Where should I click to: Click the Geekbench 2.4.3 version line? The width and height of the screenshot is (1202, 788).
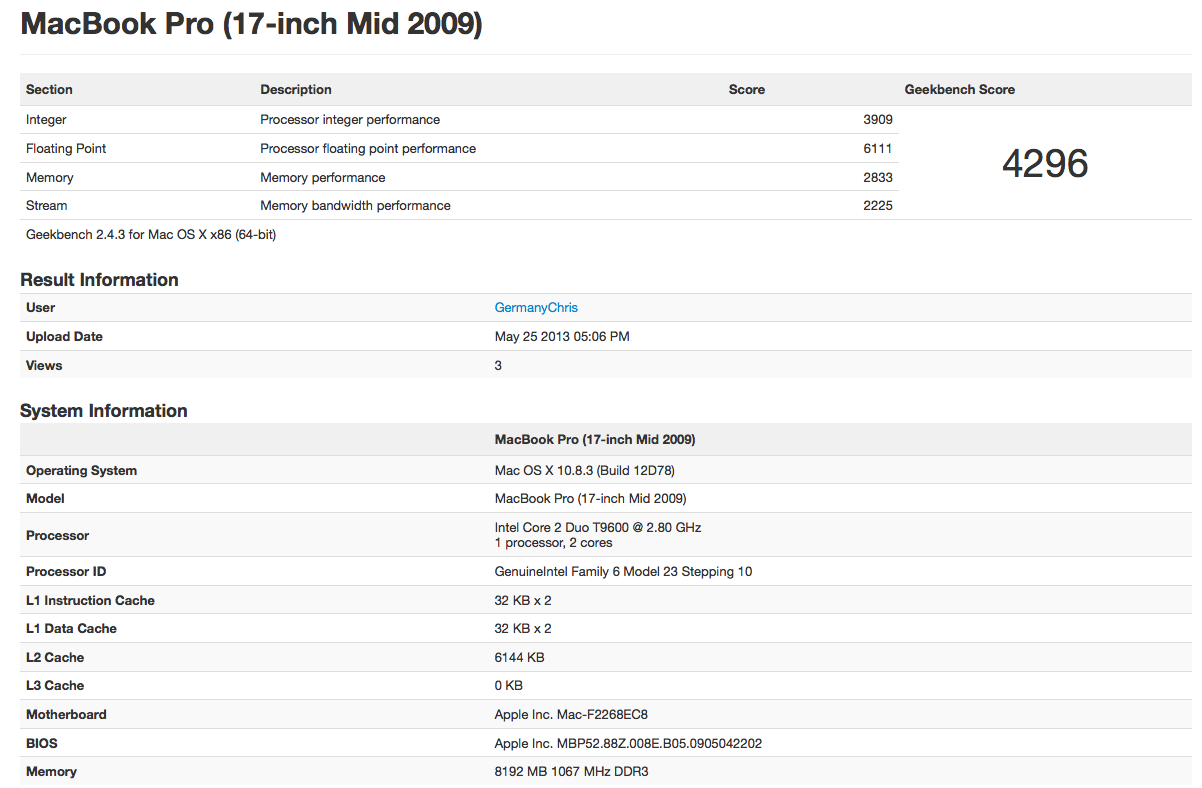point(151,235)
